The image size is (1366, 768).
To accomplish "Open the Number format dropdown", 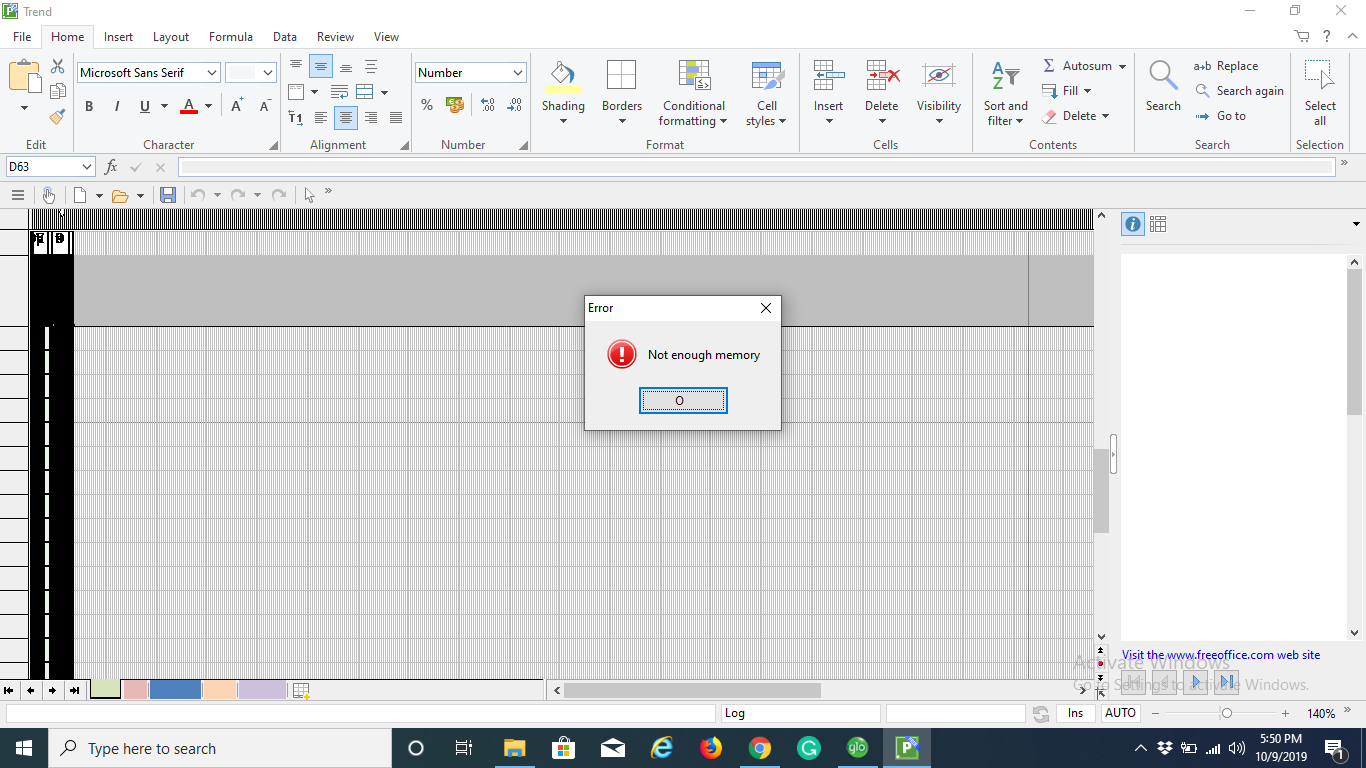I will 517,73.
